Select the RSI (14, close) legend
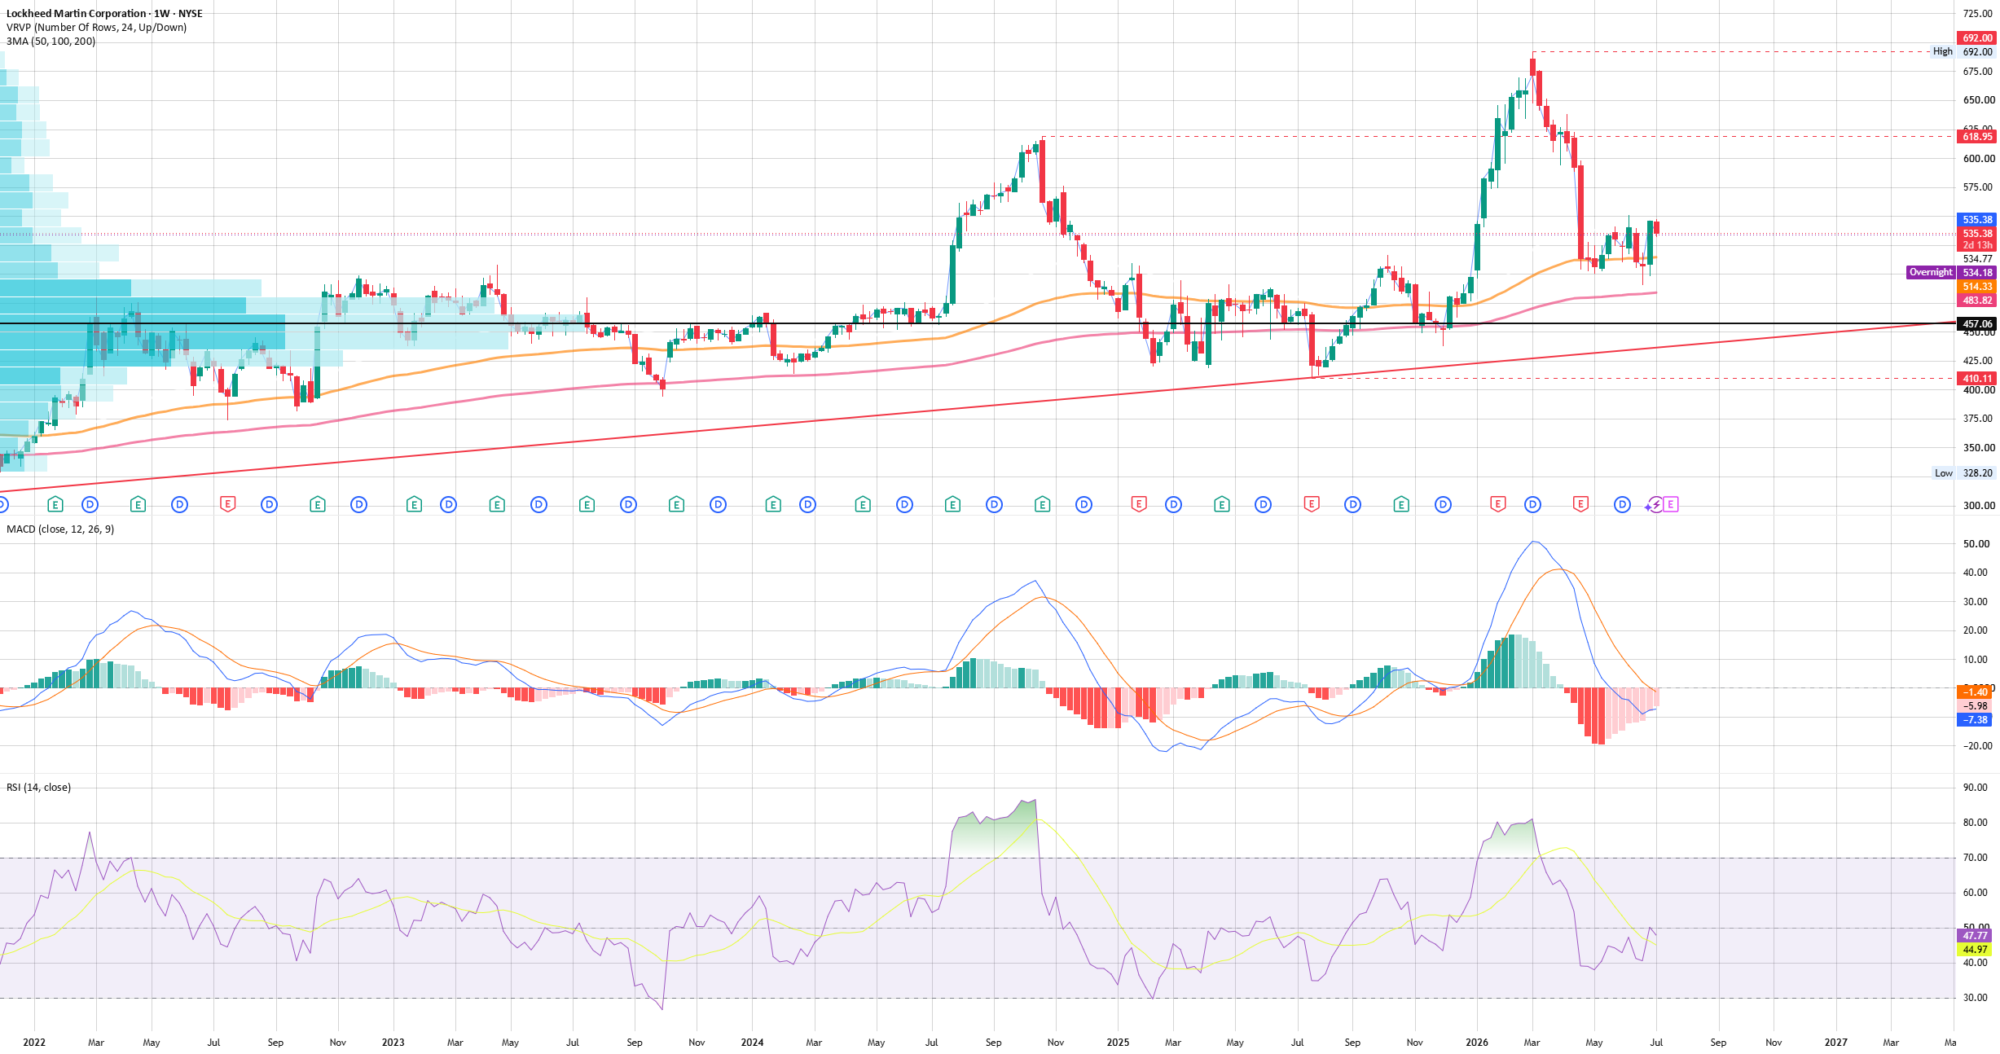 [x=39, y=787]
